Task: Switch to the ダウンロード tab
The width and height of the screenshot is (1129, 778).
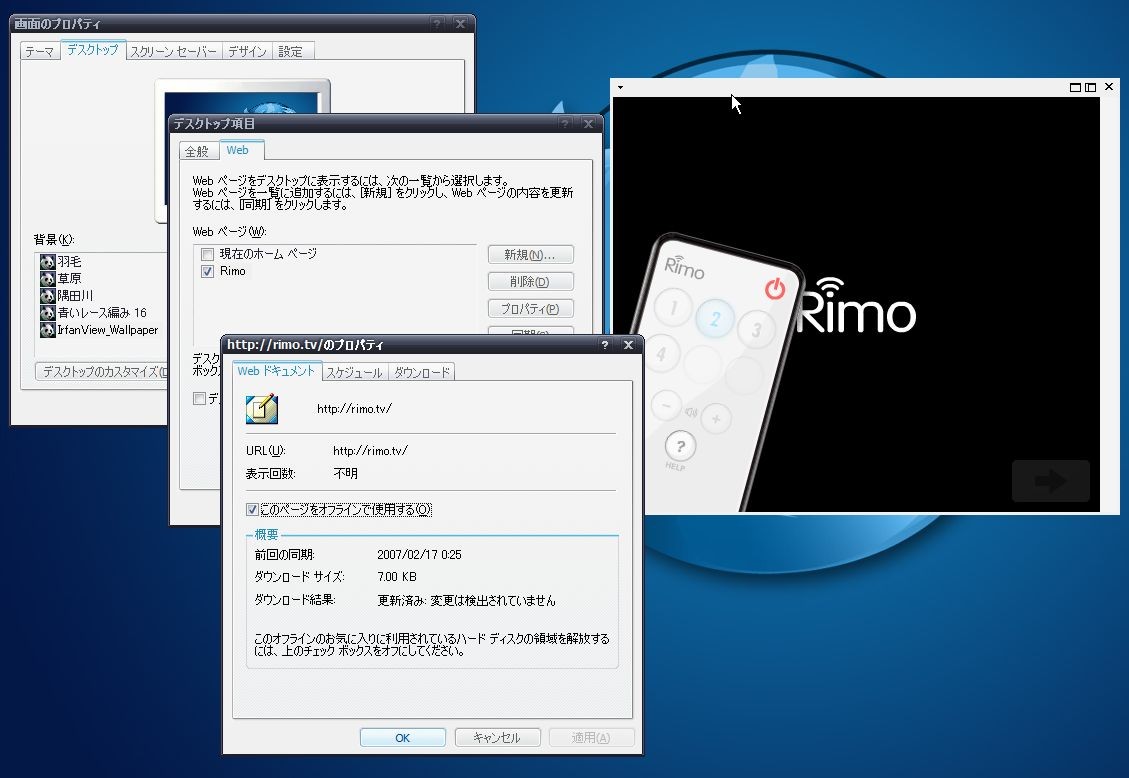Action: 422,372
